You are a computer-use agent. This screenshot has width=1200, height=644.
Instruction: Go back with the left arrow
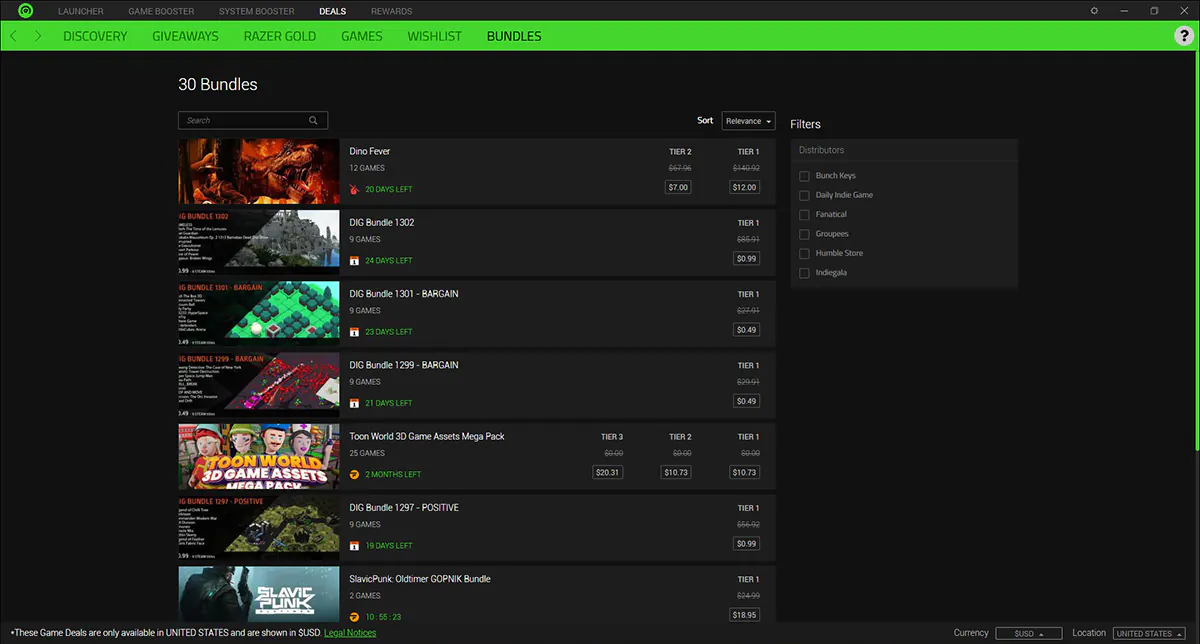[x=13, y=36]
